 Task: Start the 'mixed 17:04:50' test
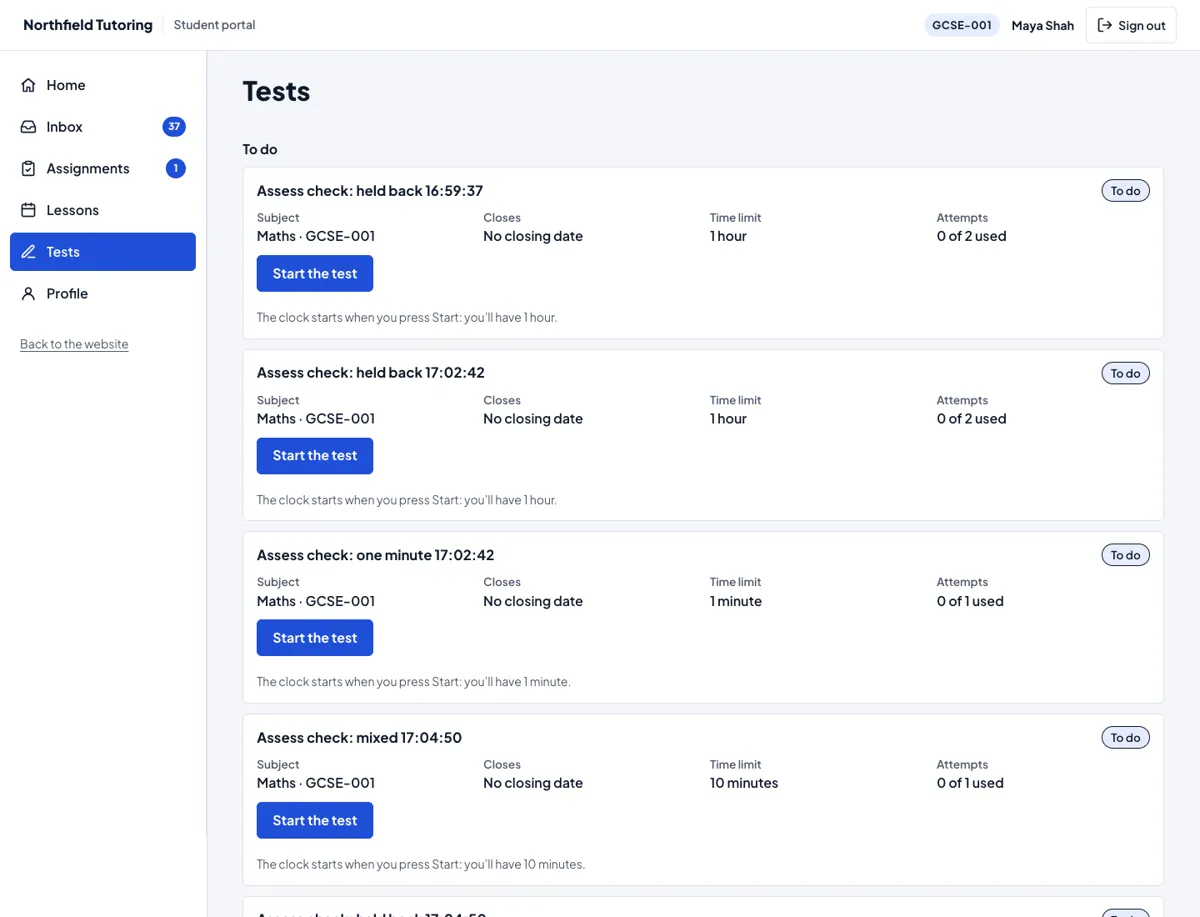coord(315,820)
